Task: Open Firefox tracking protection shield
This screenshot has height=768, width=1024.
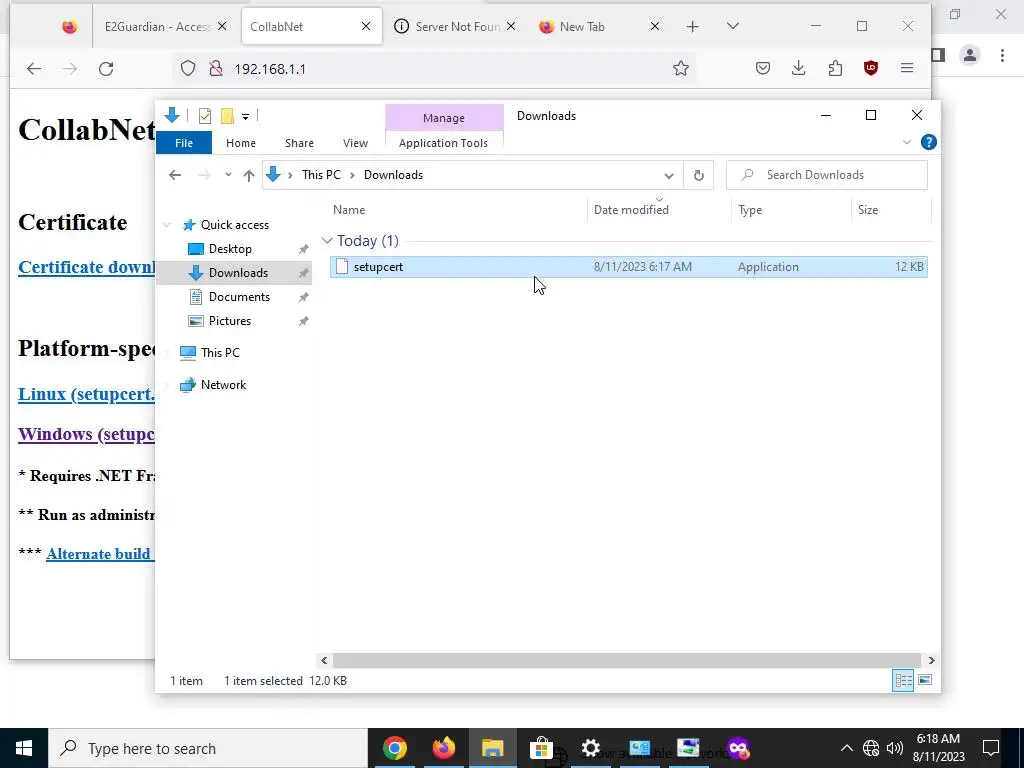Action: point(188,69)
